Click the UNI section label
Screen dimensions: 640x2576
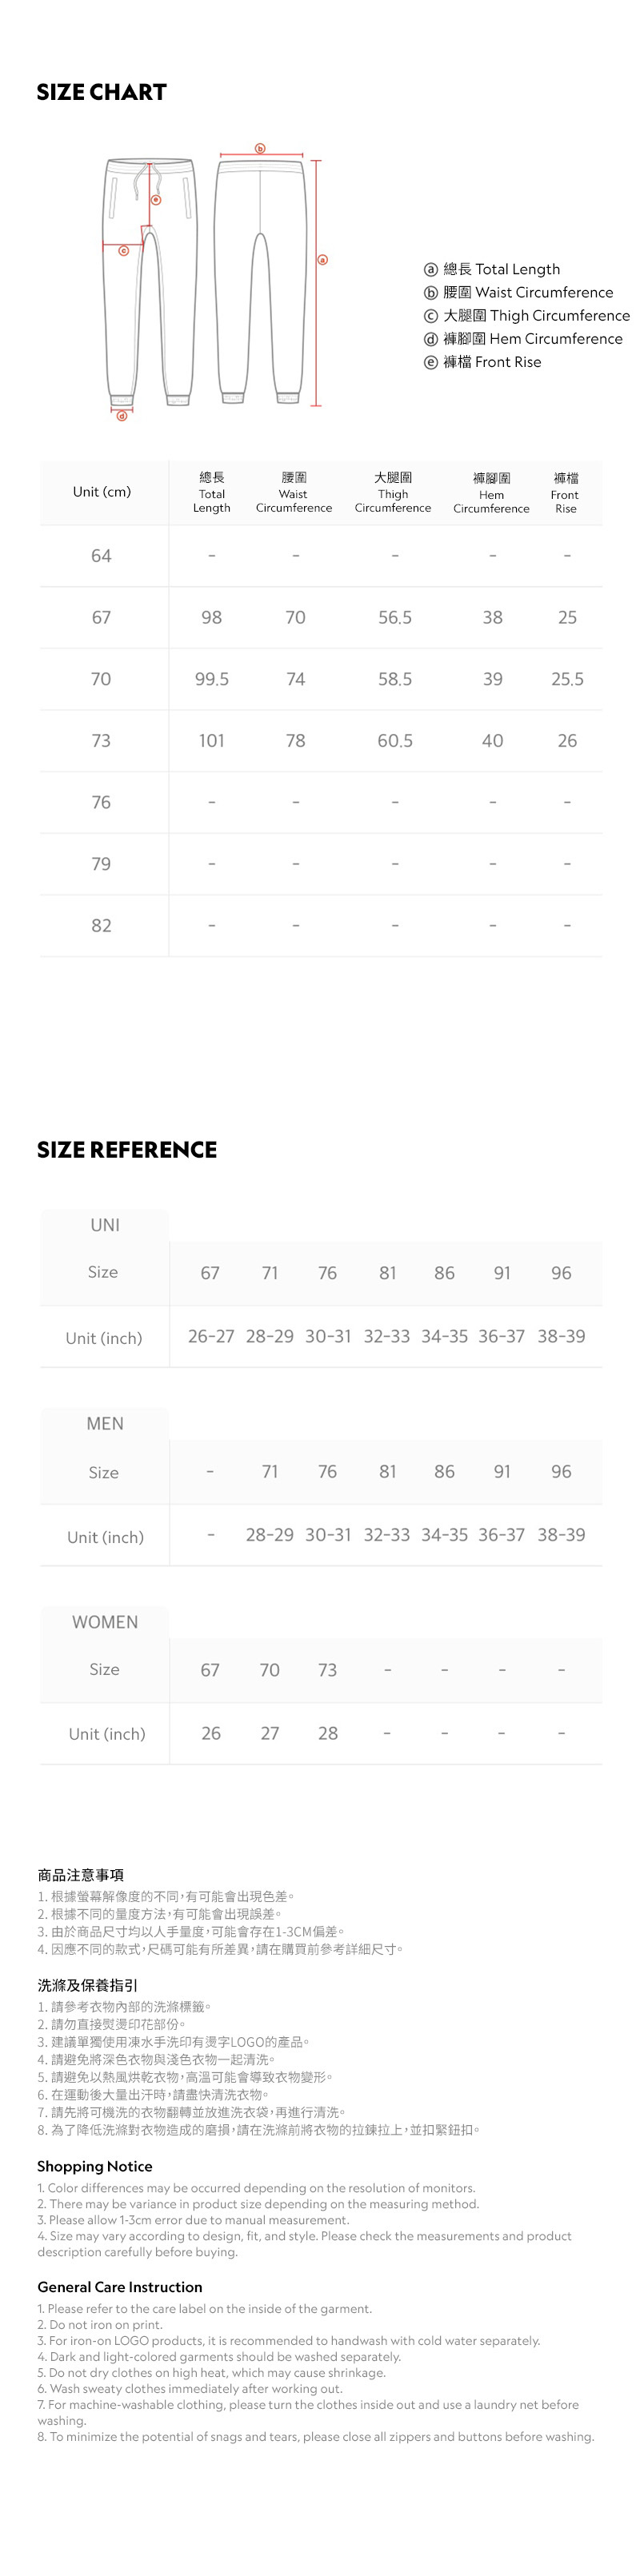[x=105, y=1225]
